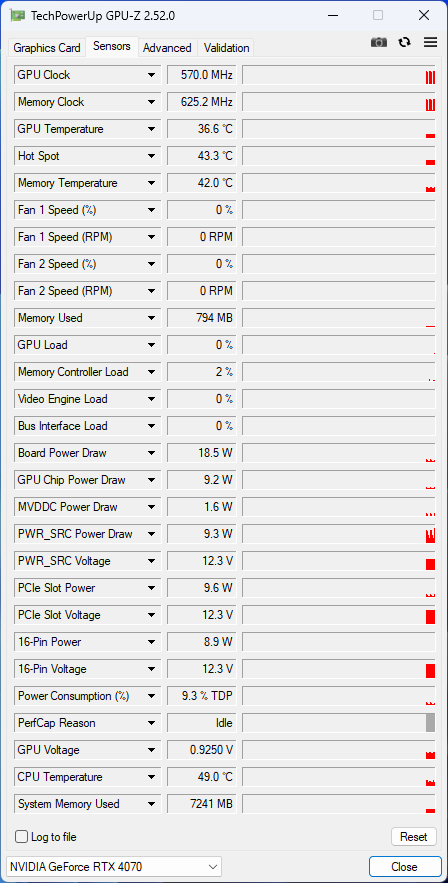Enable the Log to file checkbox

click(x=21, y=837)
